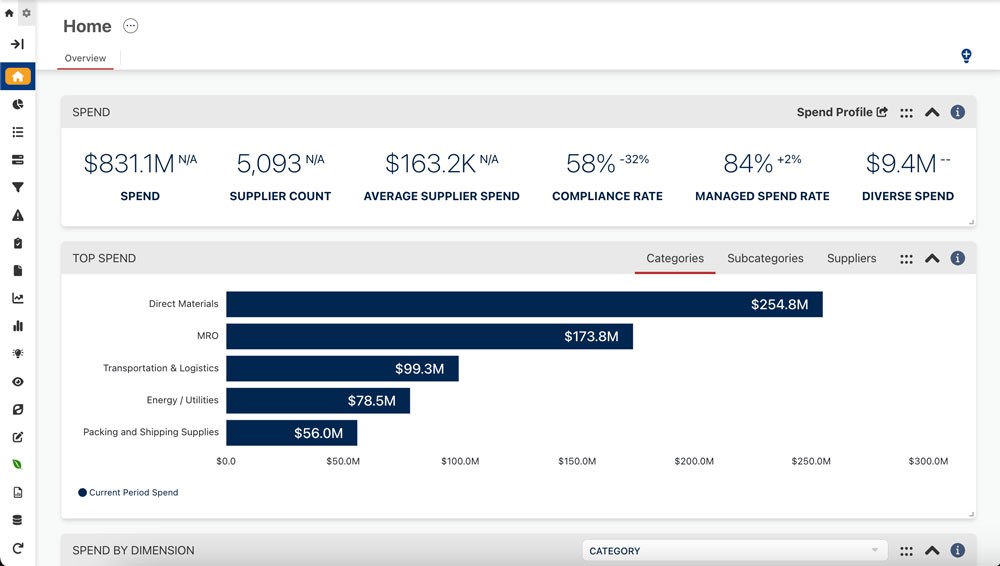Open the CATEGORY dimension dropdown
Screen dimensions: 1000x566
[x=734, y=551]
